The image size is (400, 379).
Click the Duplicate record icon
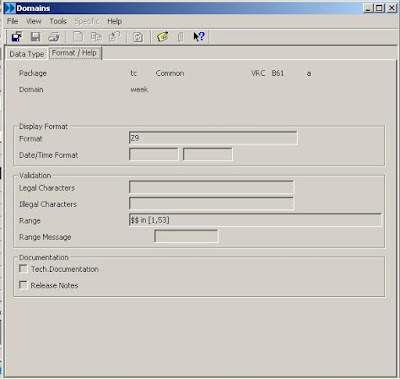click(96, 36)
